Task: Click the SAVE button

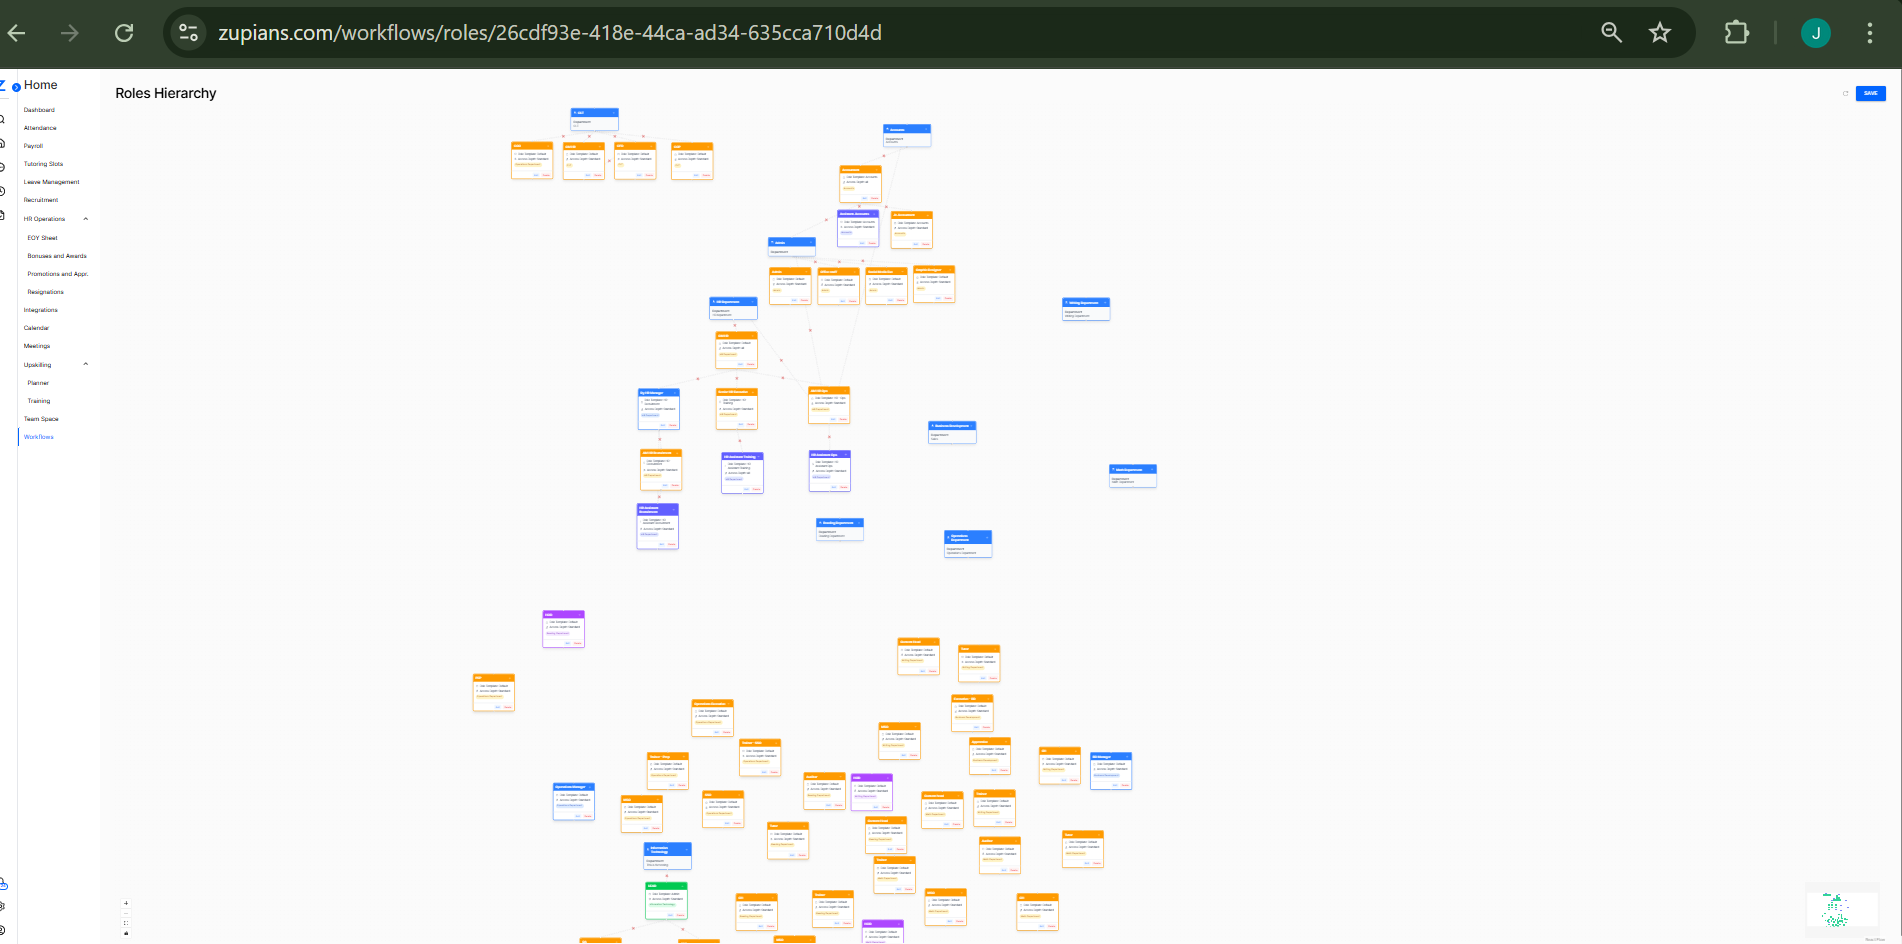Action: coord(1869,93)
